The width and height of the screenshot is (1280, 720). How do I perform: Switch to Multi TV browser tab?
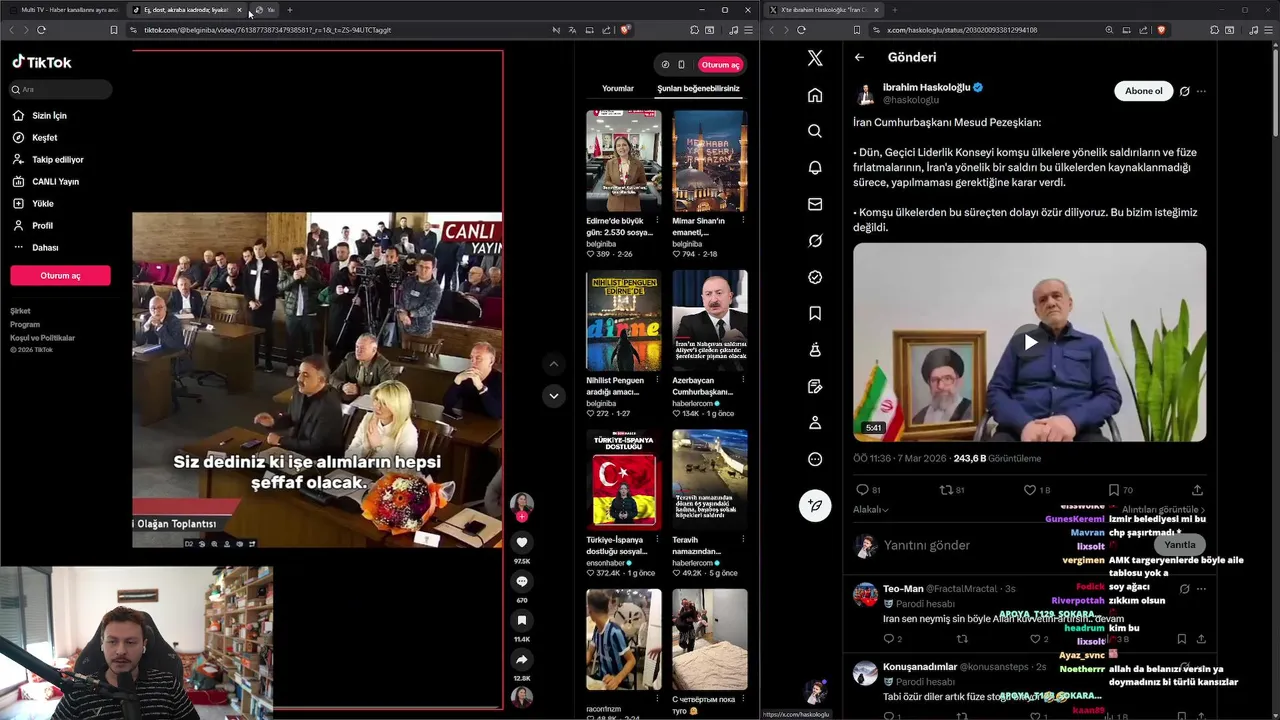click(63, 10)
